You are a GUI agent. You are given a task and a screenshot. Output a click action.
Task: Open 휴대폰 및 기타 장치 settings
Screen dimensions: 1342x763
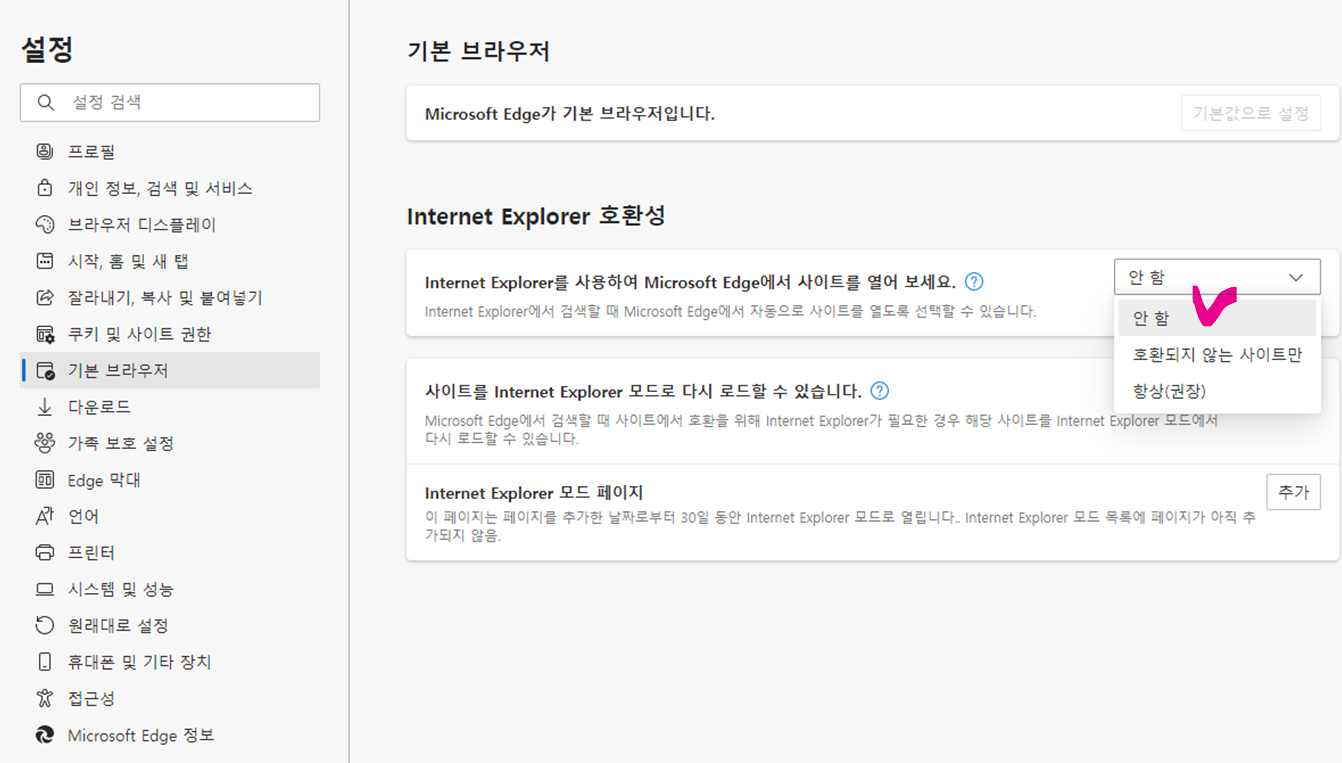coord(170,662)
